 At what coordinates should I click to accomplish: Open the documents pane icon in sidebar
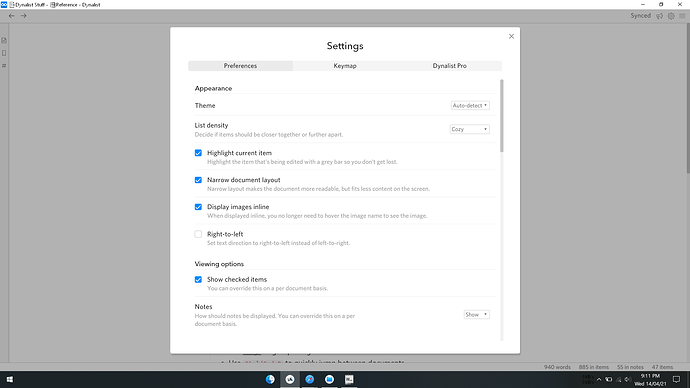coord(4,40)
